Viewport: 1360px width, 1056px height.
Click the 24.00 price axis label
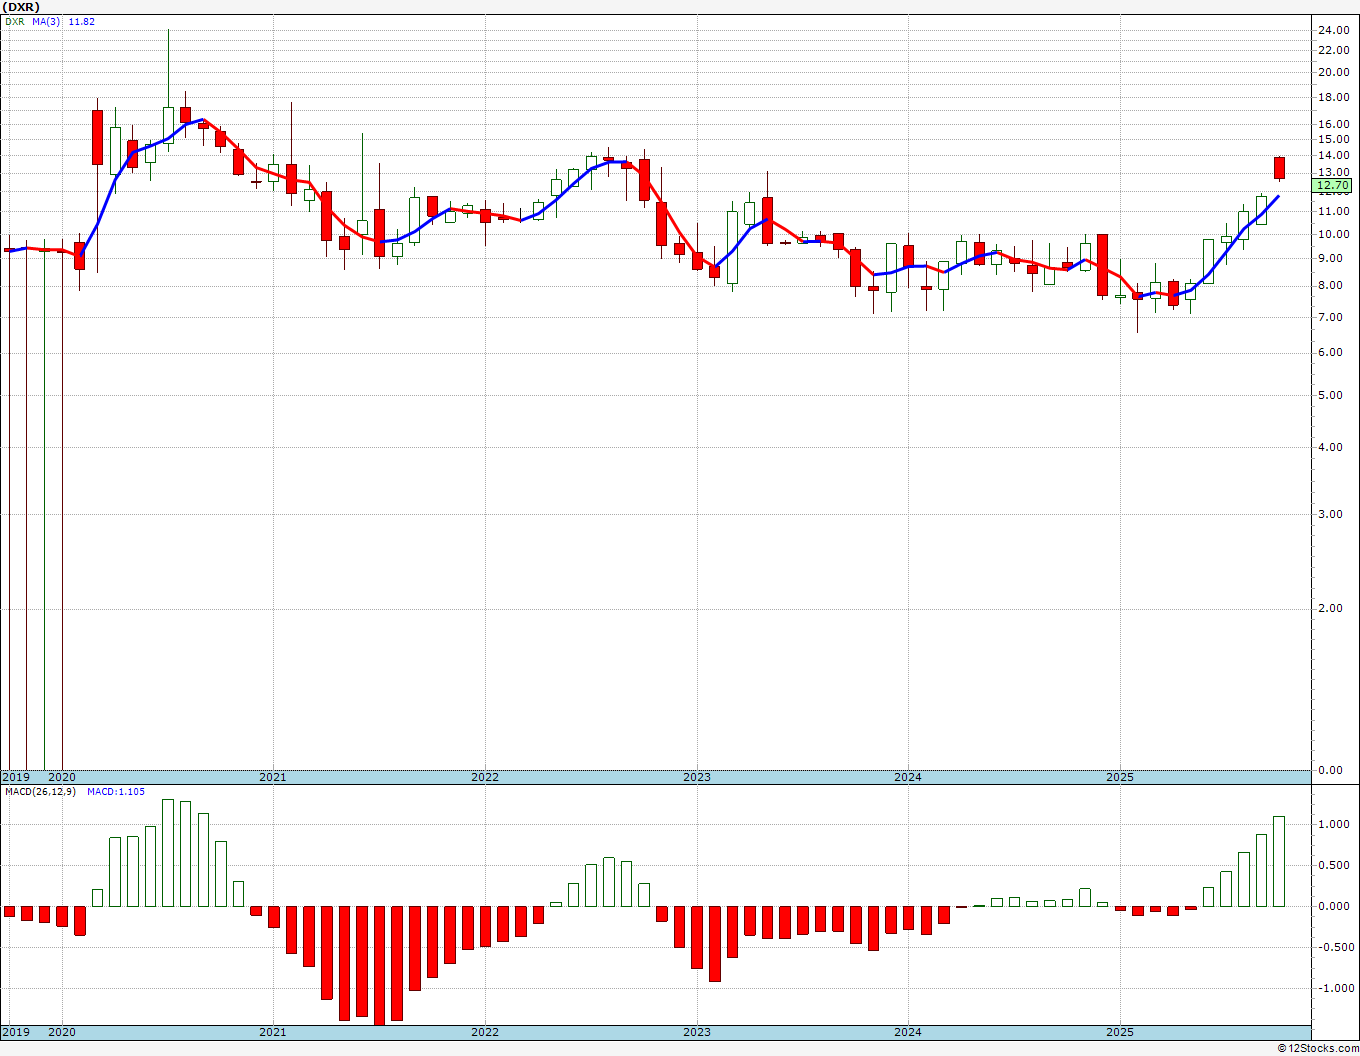[x=1333, y=31]
